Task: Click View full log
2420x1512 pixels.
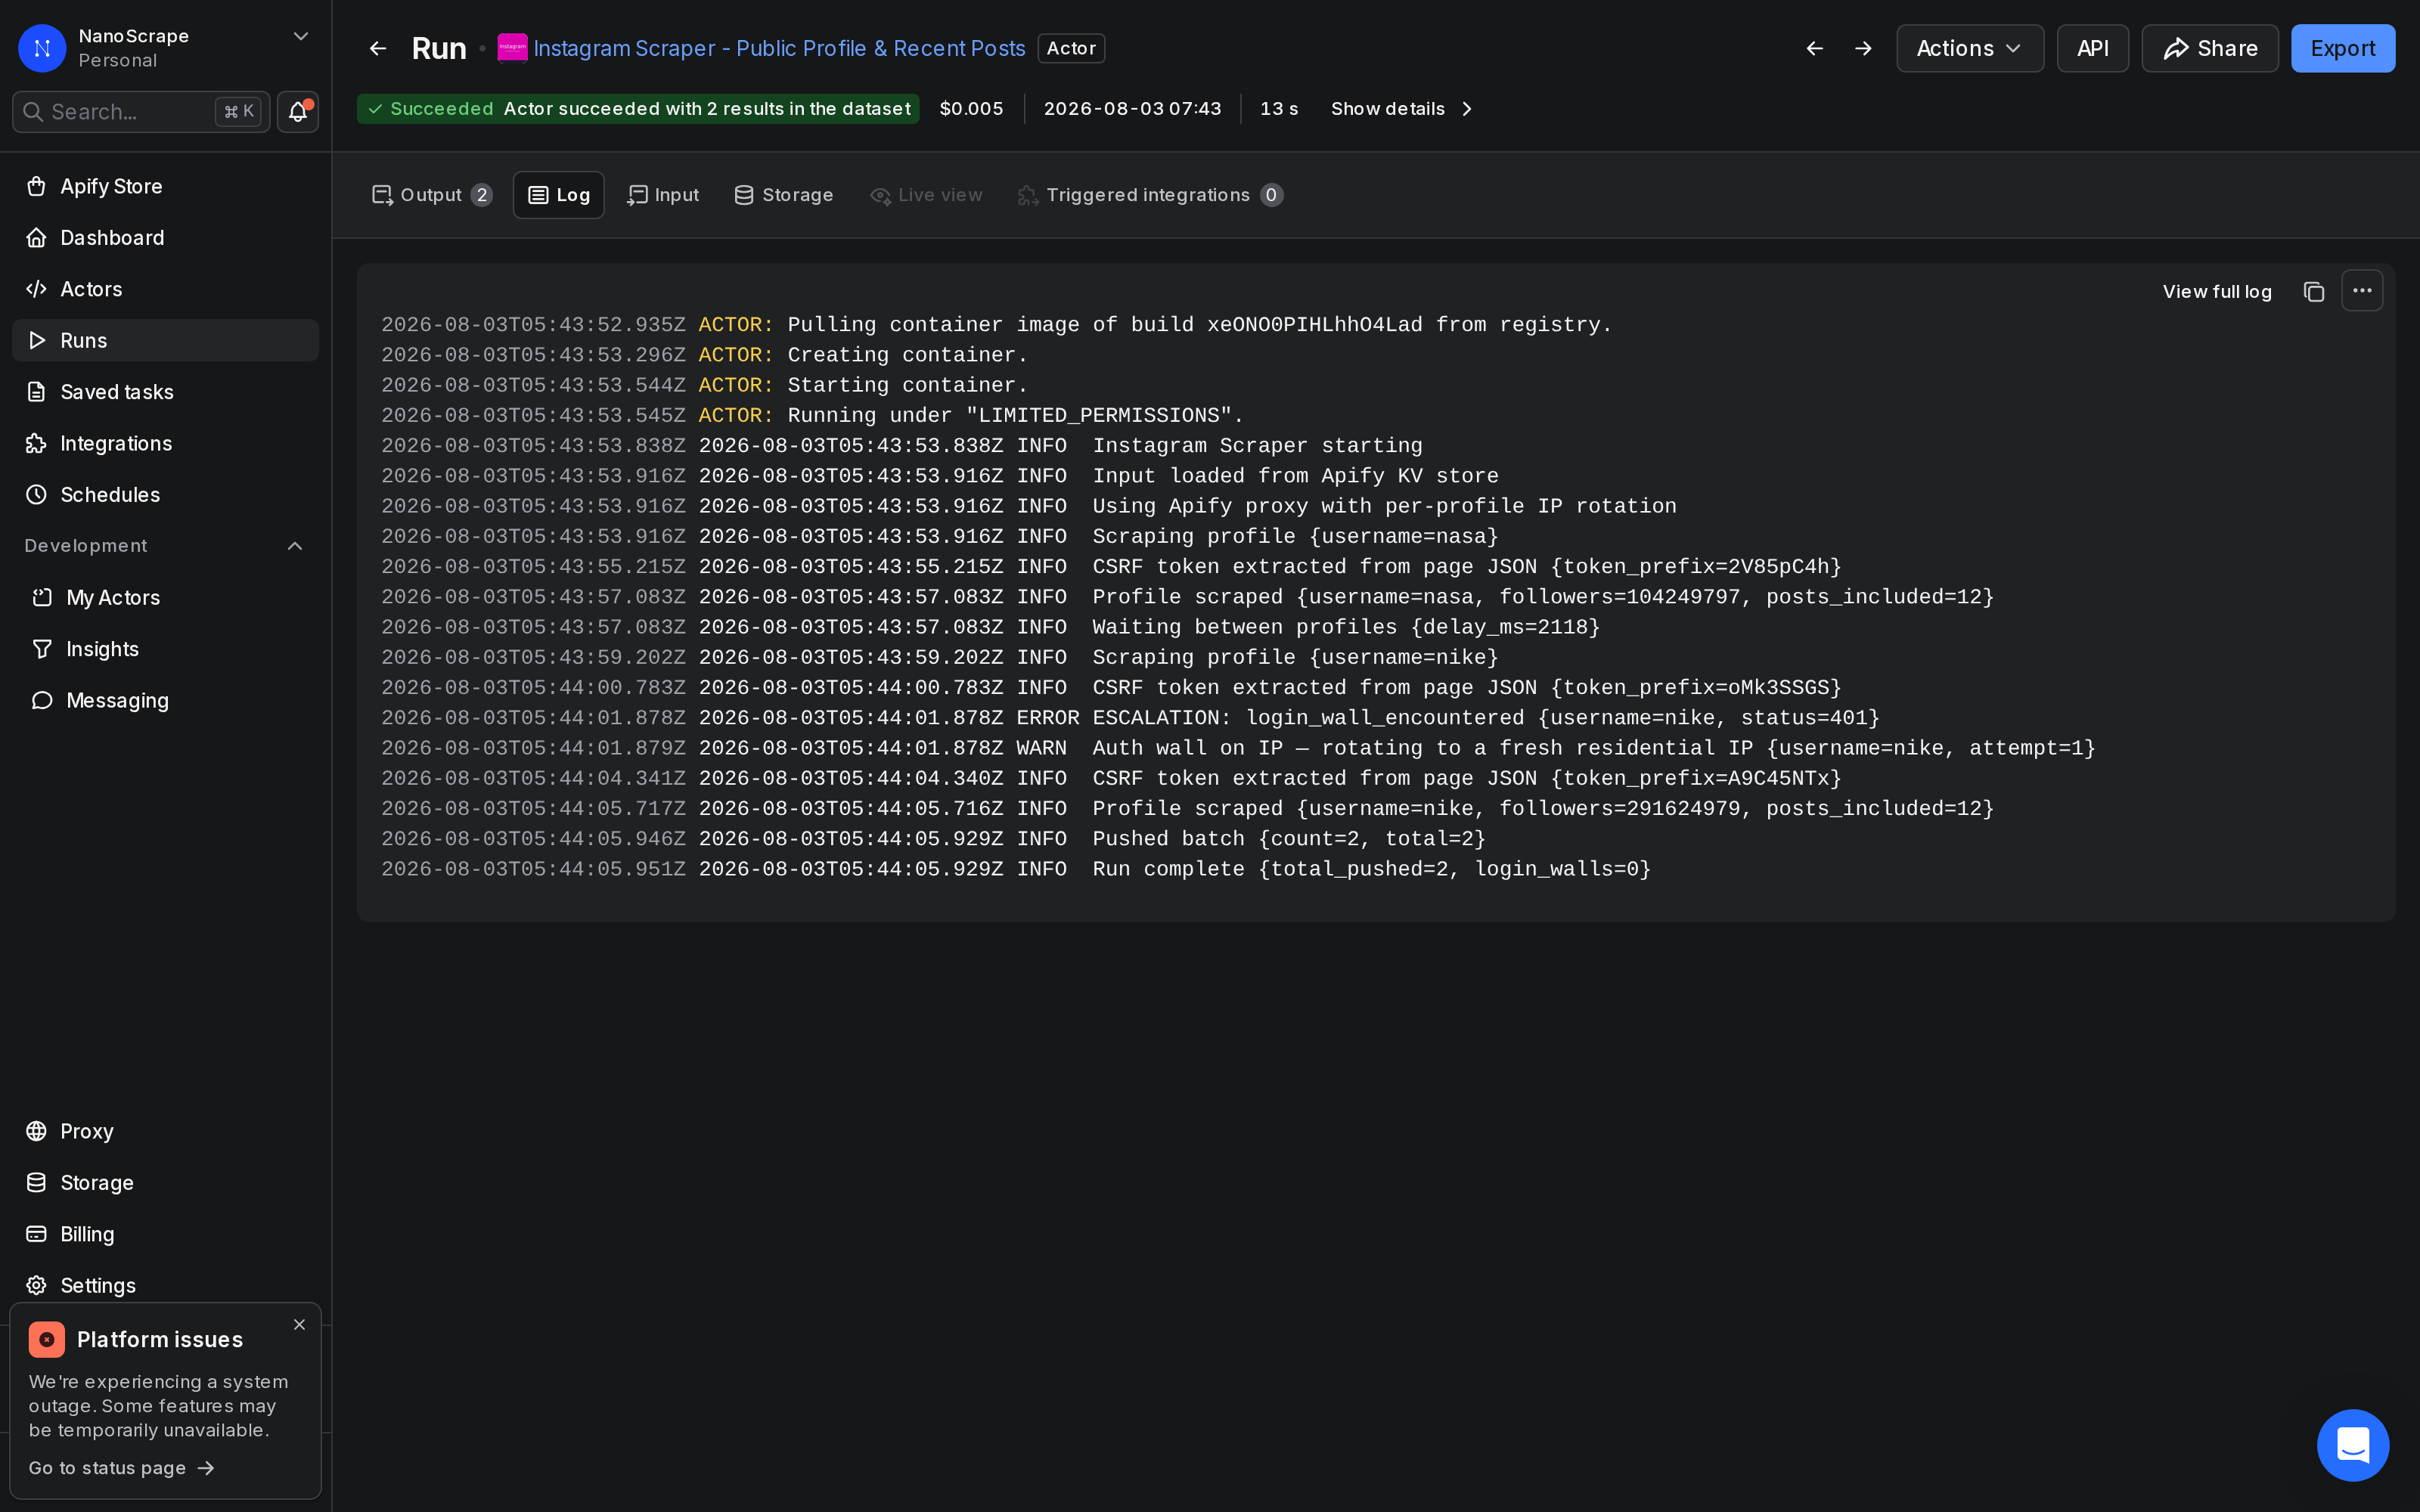Action: 2217,291
